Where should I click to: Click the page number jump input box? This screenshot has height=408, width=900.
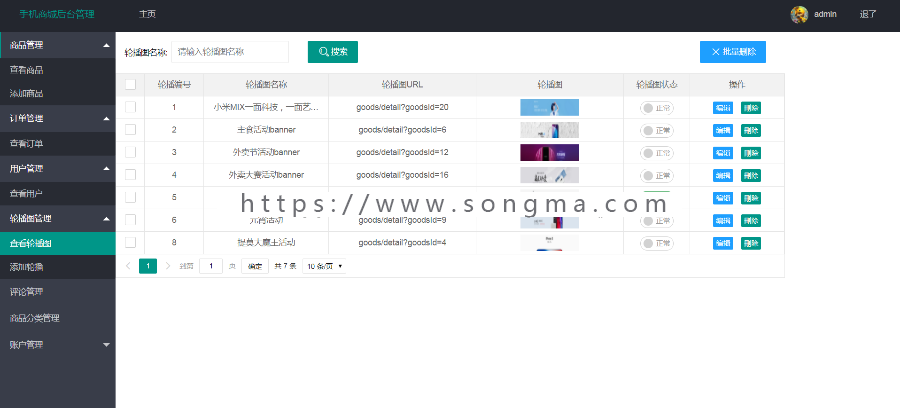[x=211, y=266]
